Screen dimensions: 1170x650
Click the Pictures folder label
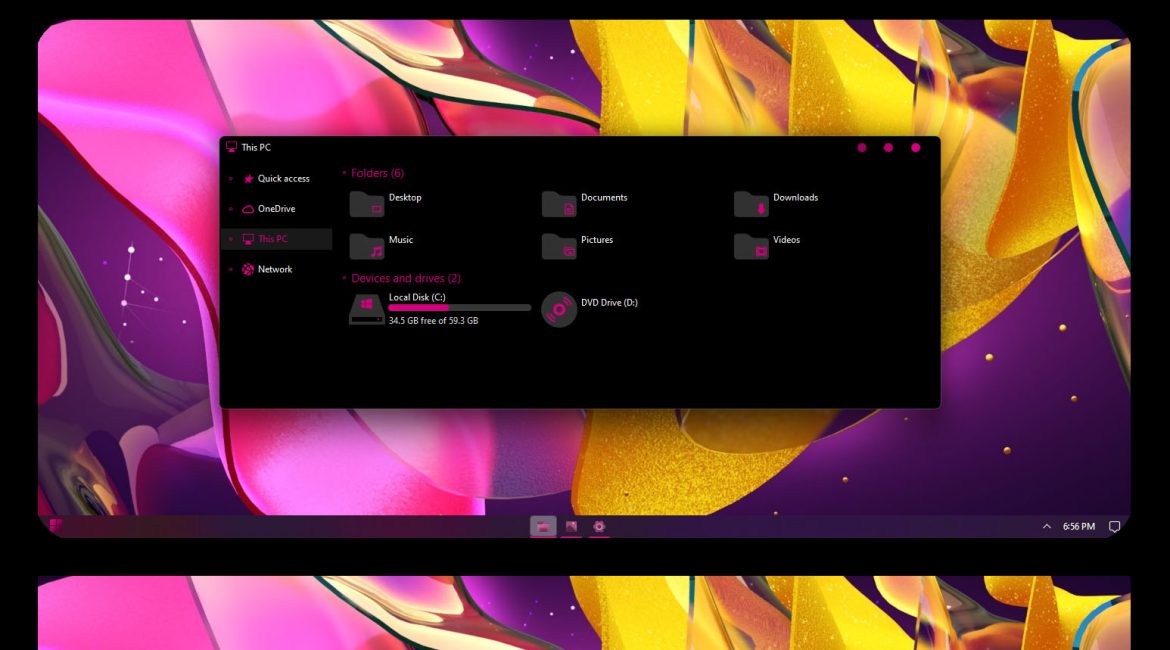tap(597, 240)
